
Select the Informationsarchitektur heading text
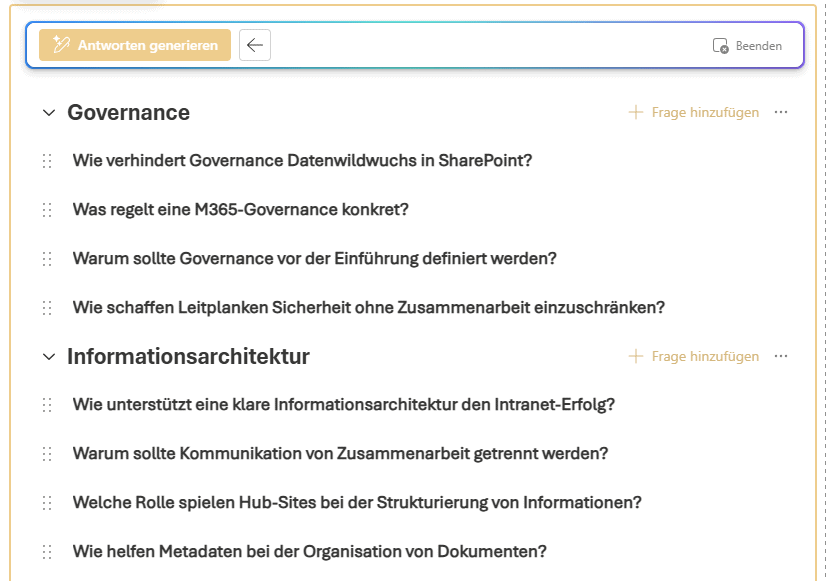point(188,357)
